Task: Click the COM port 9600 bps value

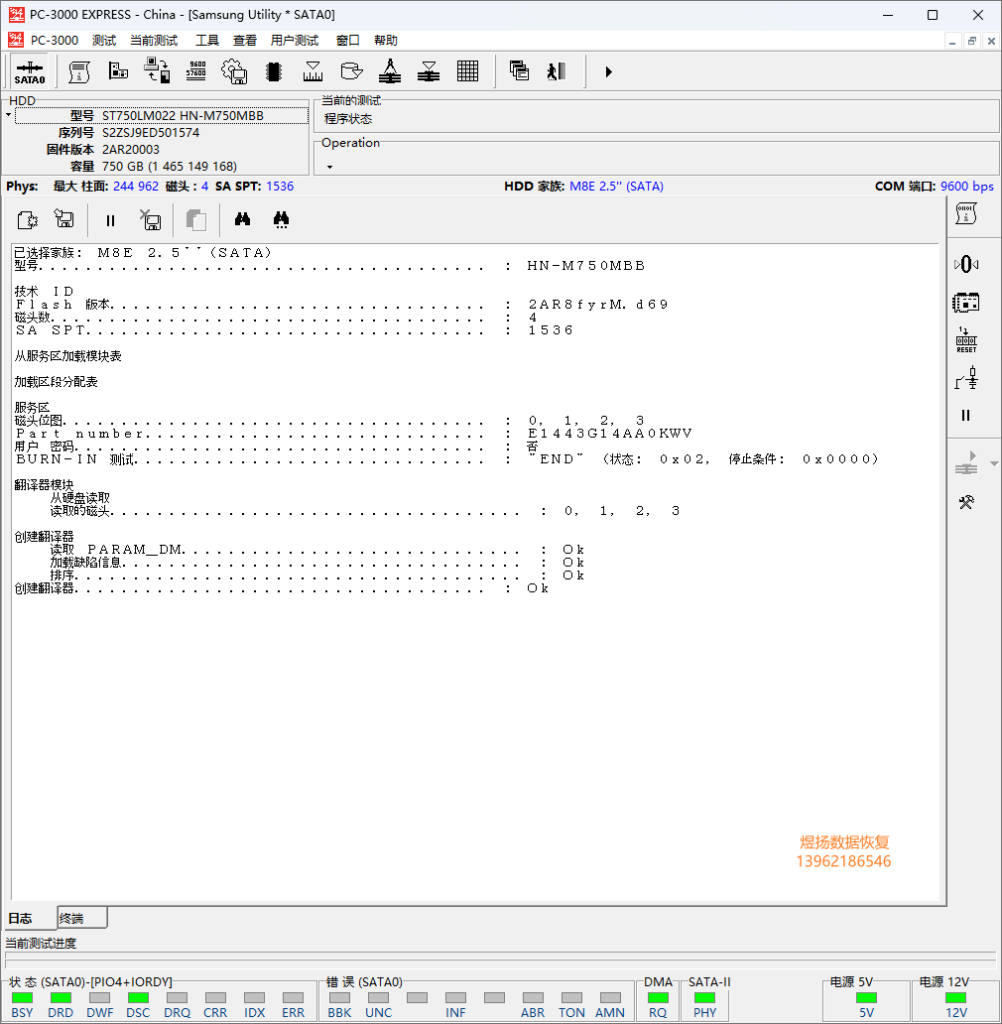Action: (967, 186)
